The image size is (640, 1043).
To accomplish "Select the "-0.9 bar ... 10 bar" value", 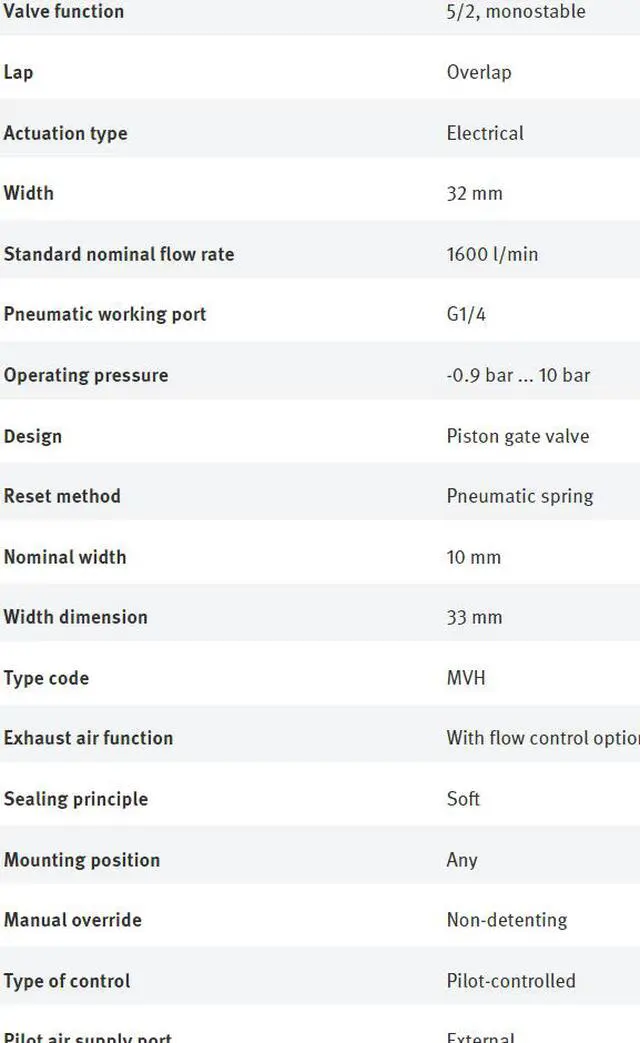I will coord(518,375).
